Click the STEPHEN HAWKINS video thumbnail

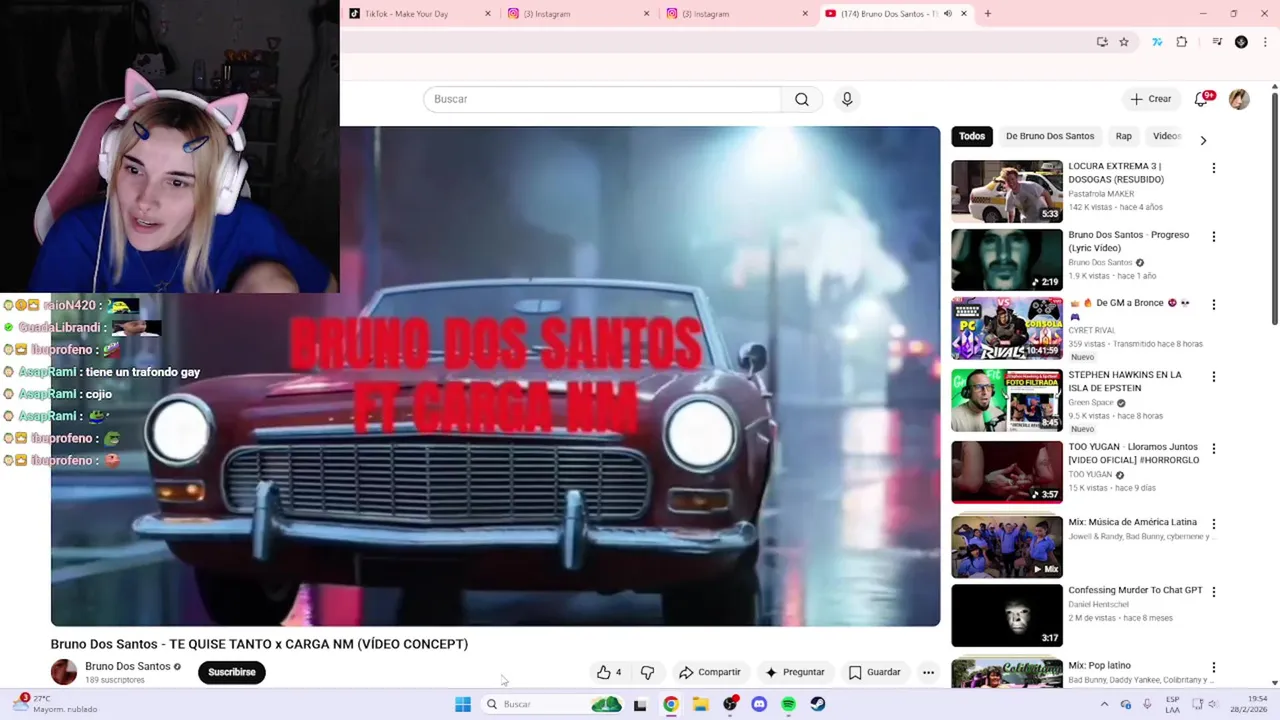pyautogui.click(x=1007, y=400)
